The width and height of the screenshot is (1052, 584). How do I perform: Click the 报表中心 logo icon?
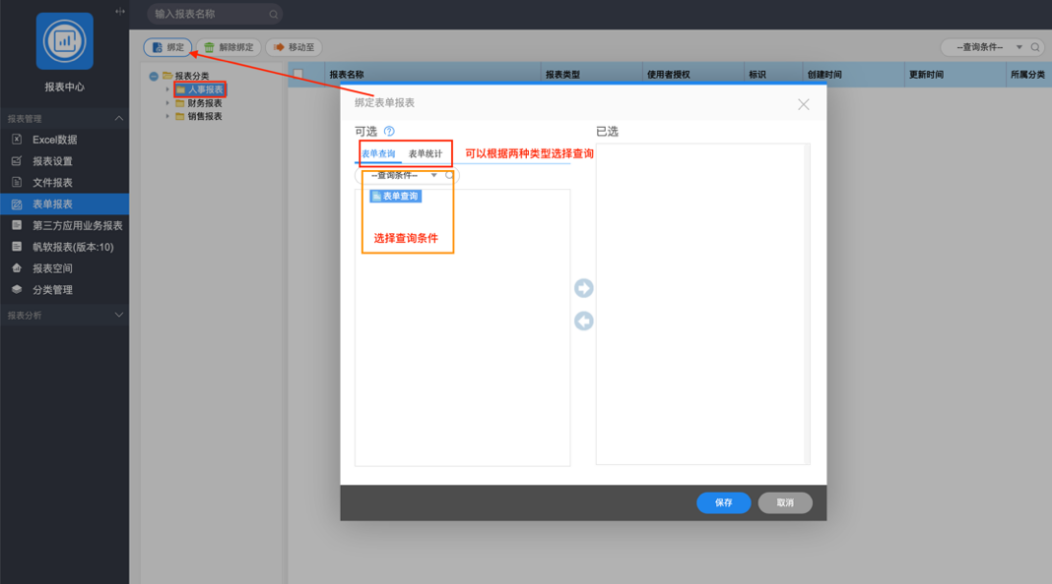(64, 41)
